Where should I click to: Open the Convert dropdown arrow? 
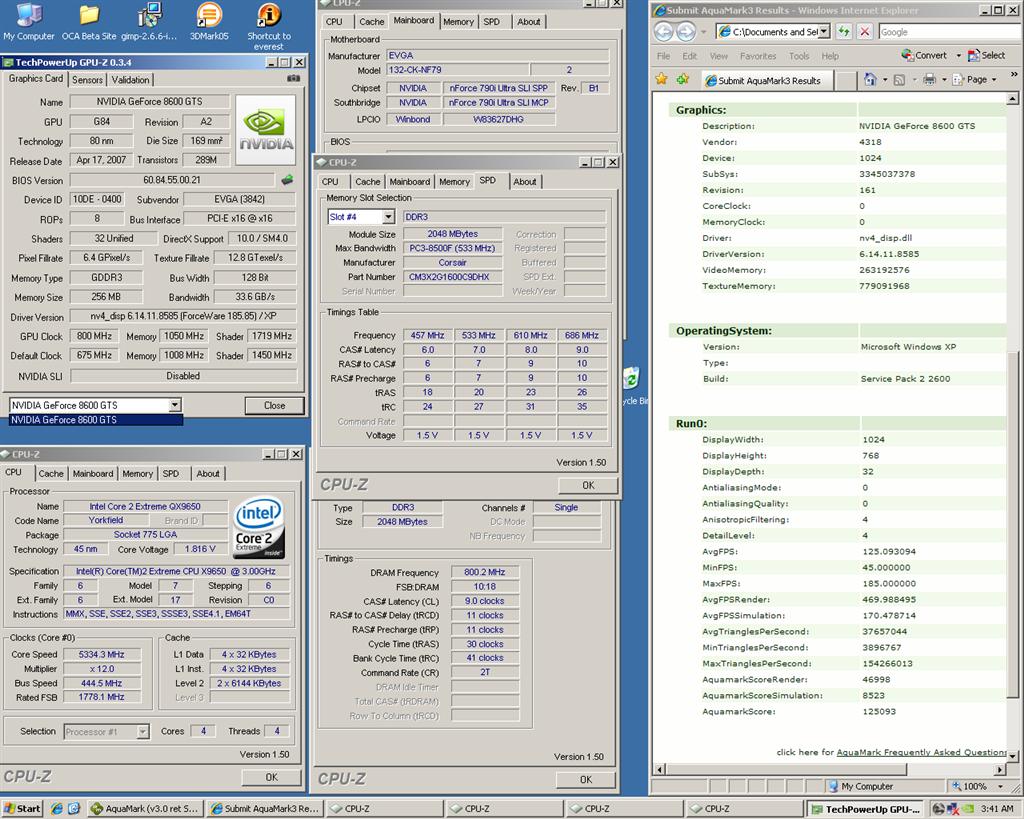959,56
